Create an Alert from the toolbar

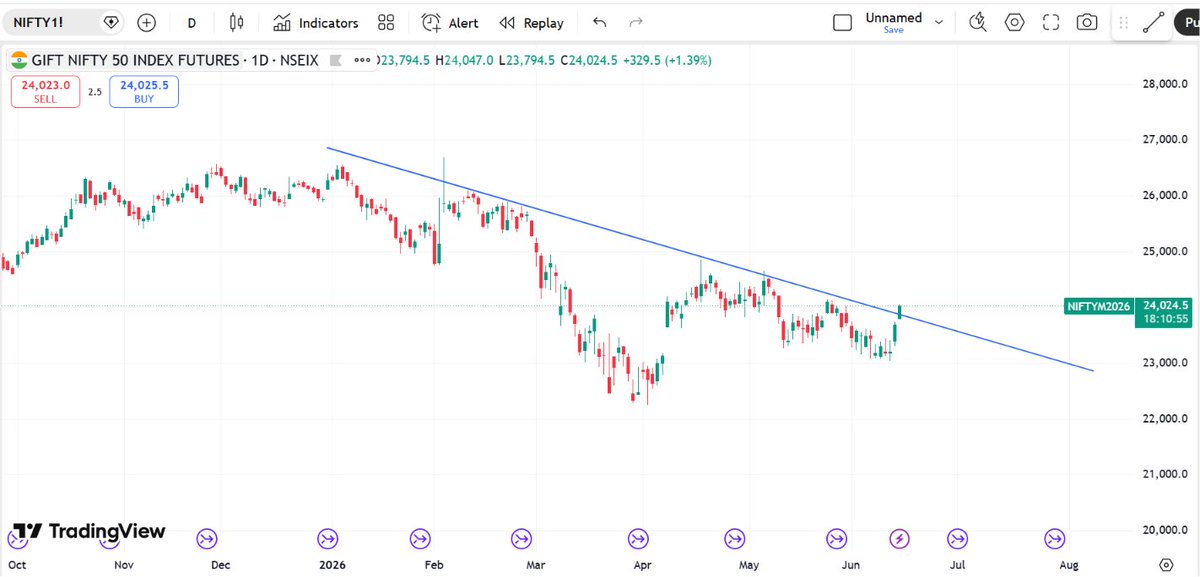[x=450, y=22]
